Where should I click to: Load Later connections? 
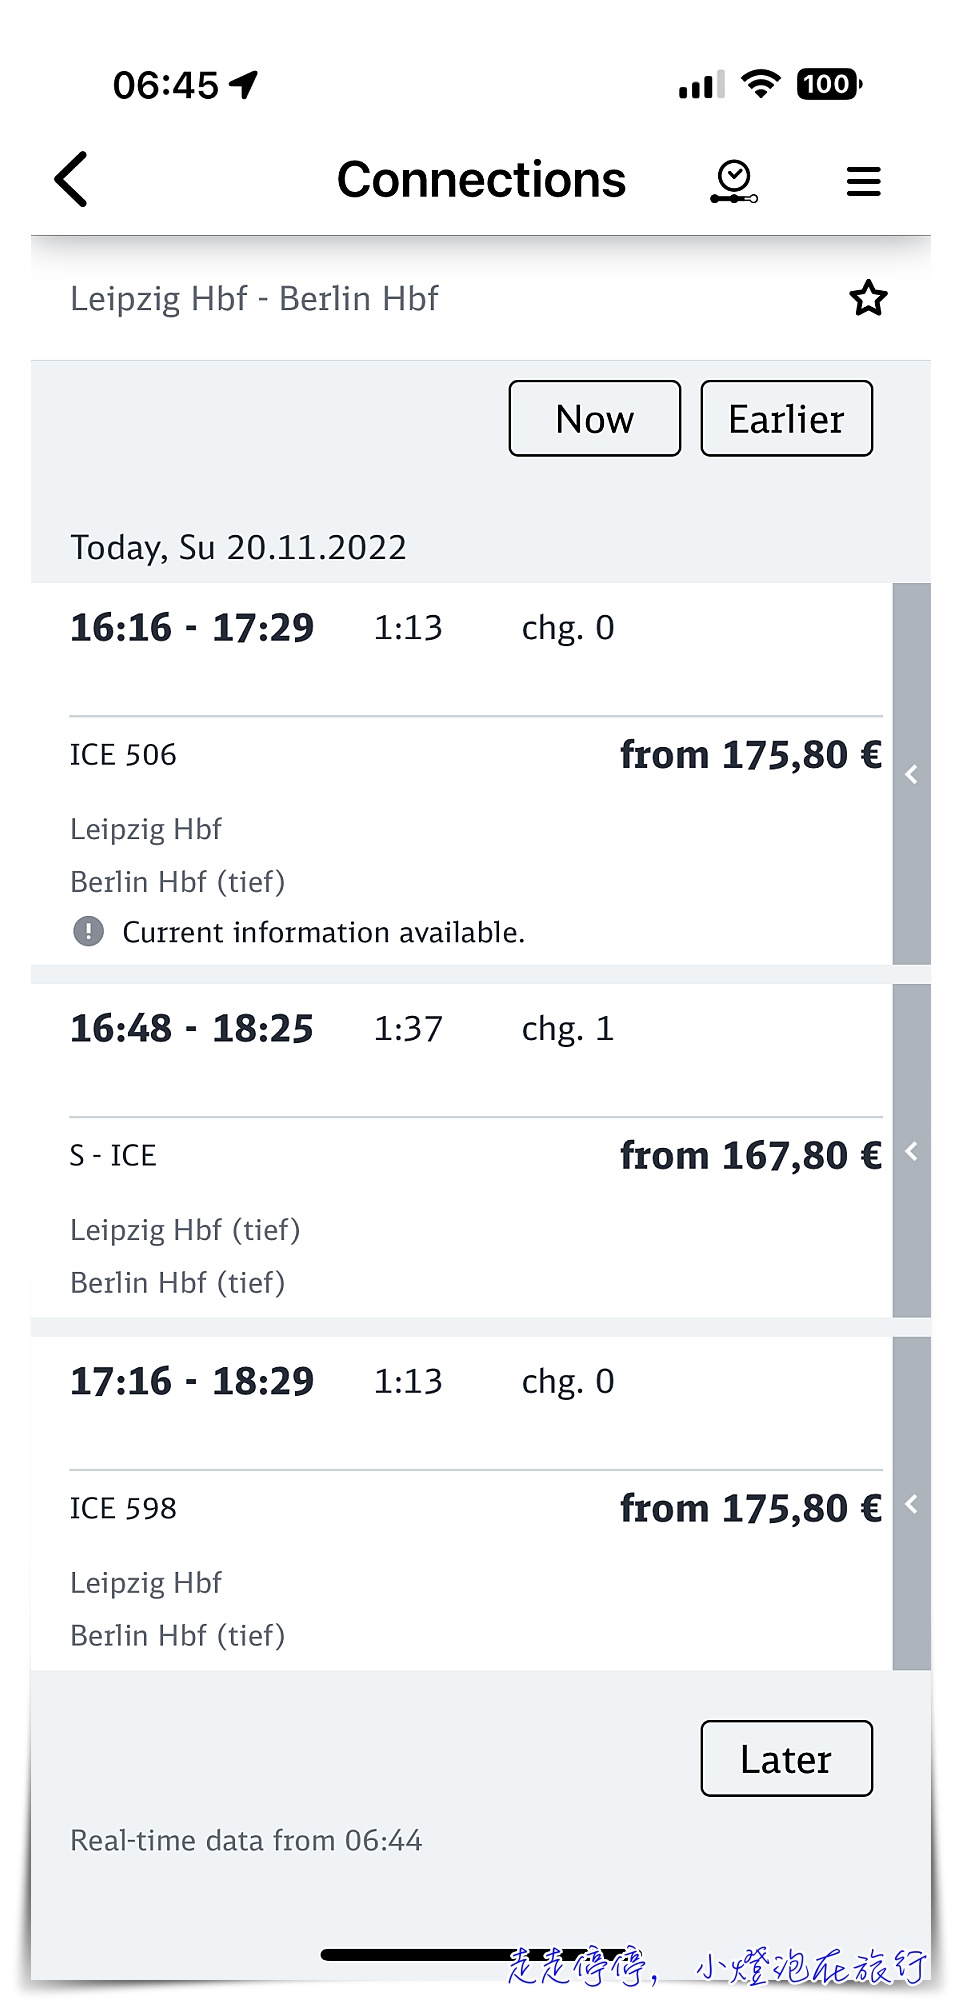coord(787,1759)
